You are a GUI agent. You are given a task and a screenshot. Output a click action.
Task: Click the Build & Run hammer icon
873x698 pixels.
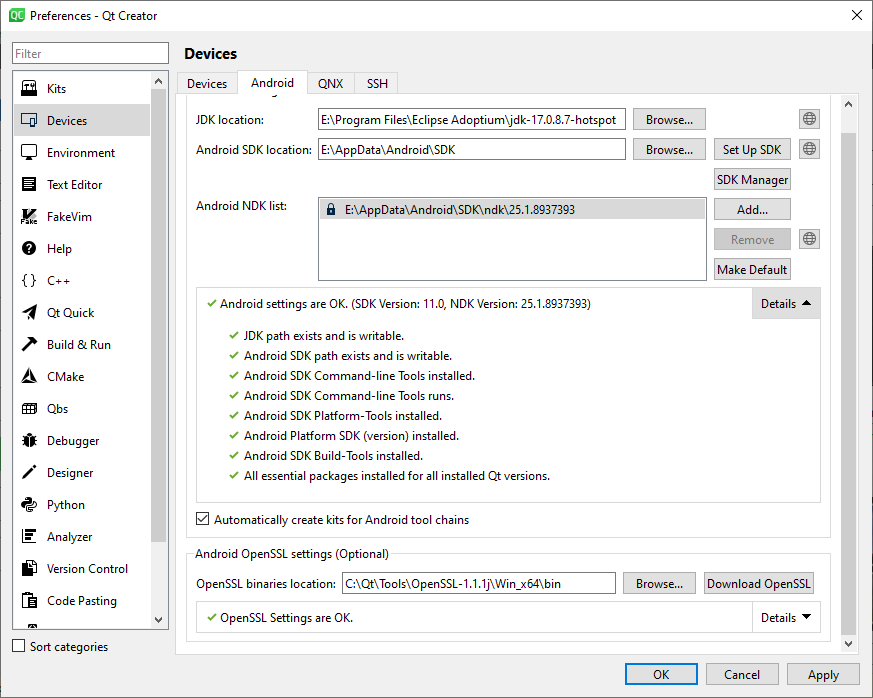tap(29, 345)
